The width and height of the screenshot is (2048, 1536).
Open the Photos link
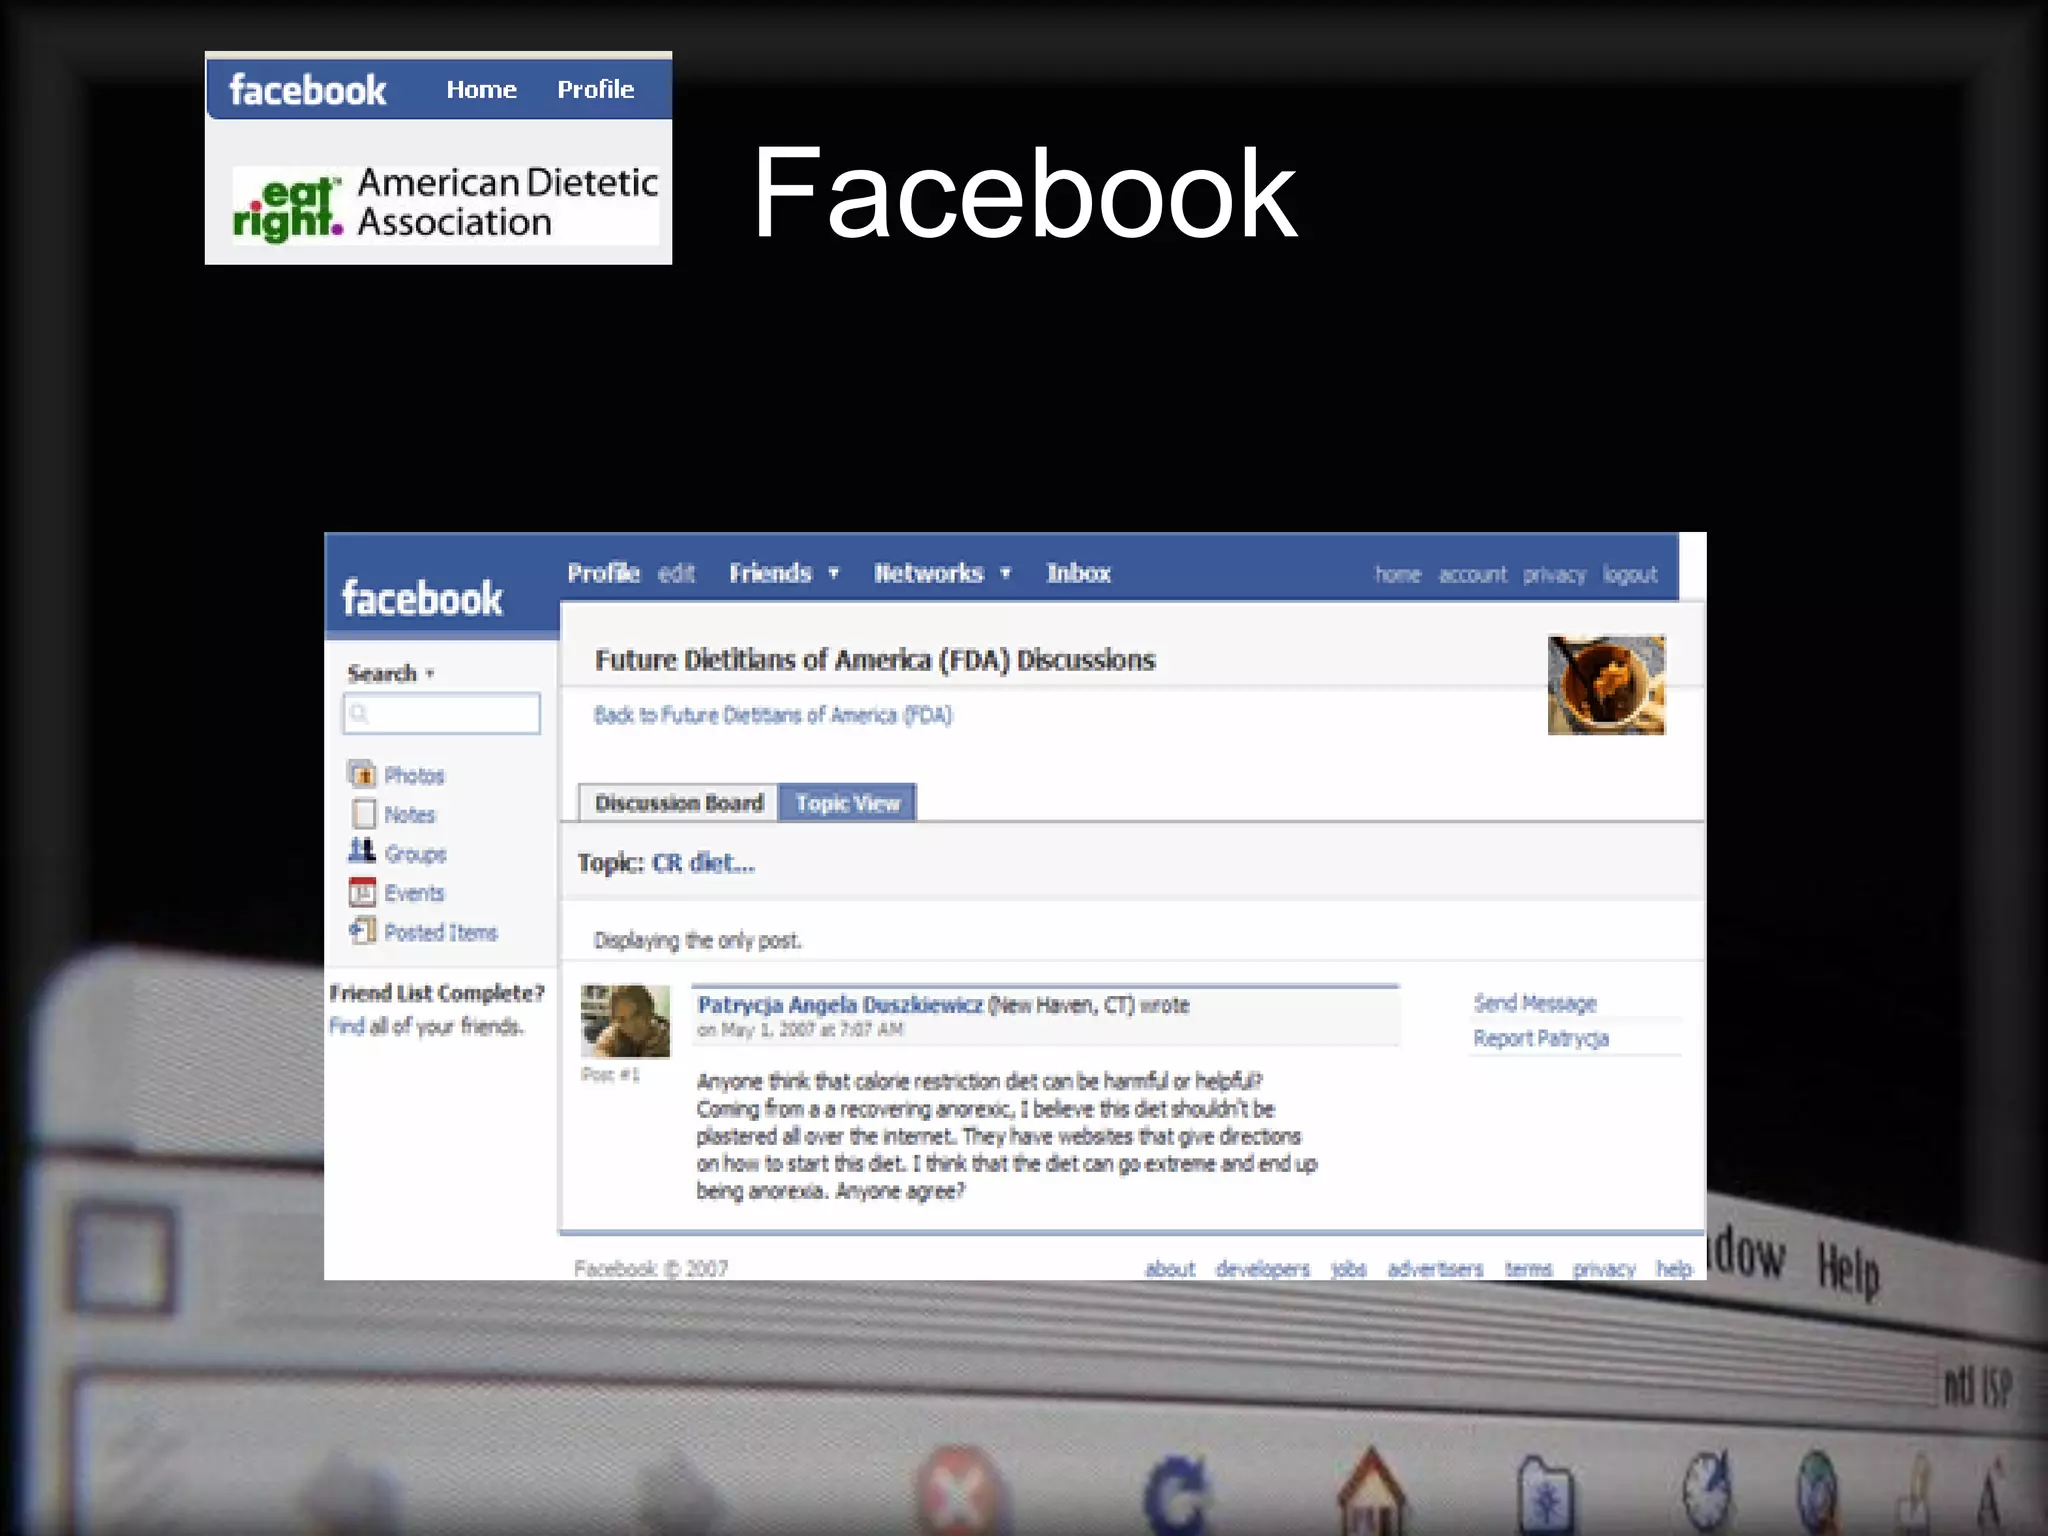(414, 776)
